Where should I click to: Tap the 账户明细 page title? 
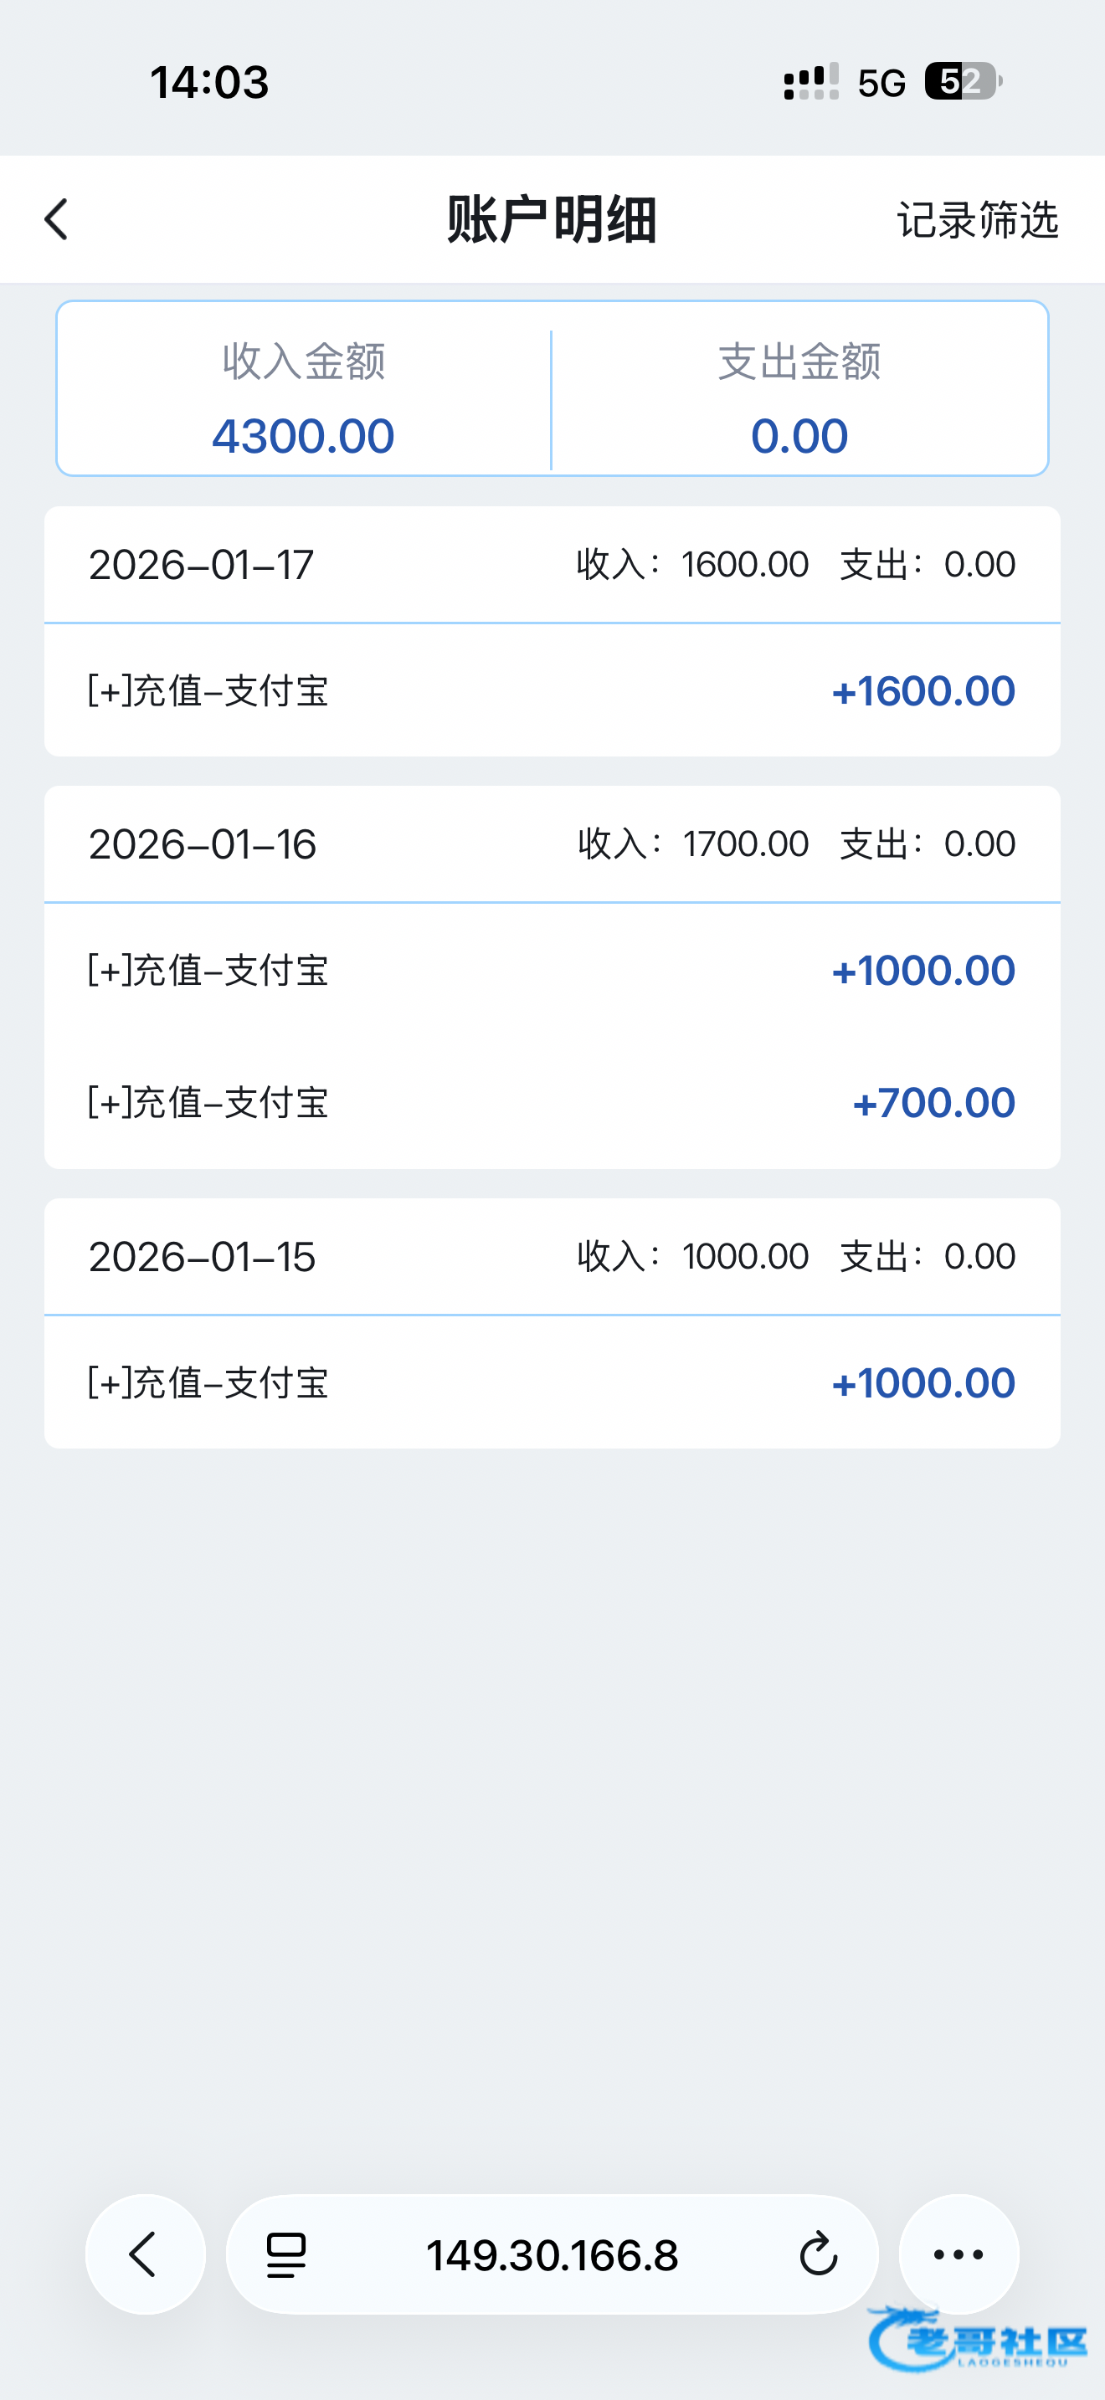tap(552, 220)
